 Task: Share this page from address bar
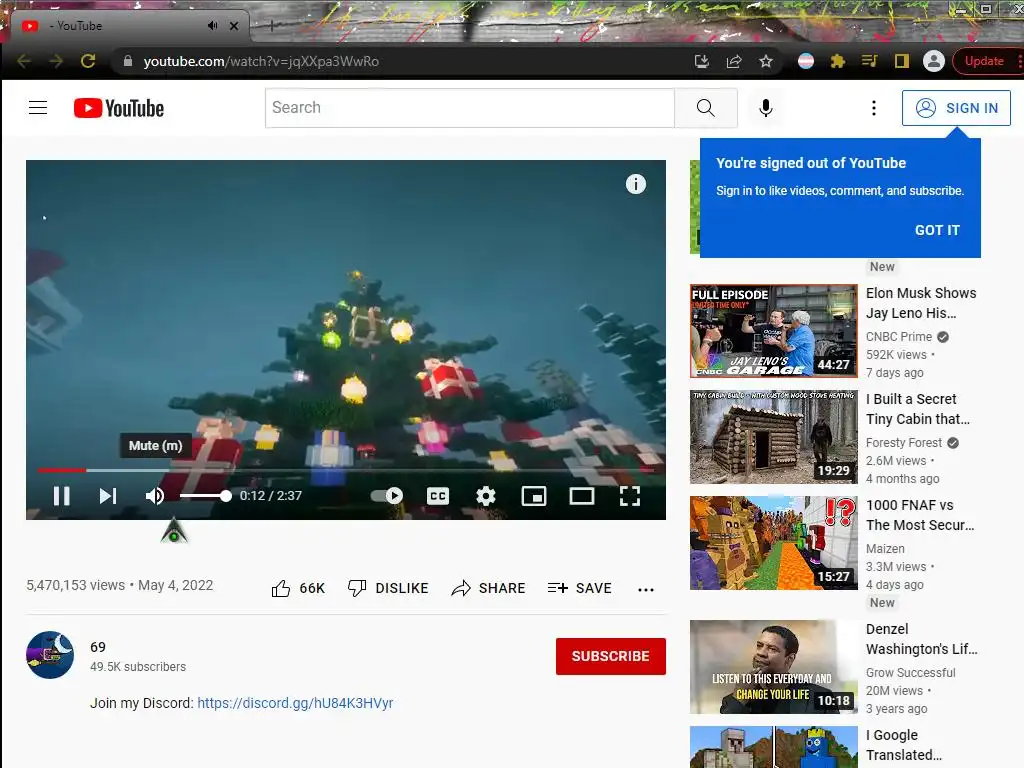(x=733, y=61)
